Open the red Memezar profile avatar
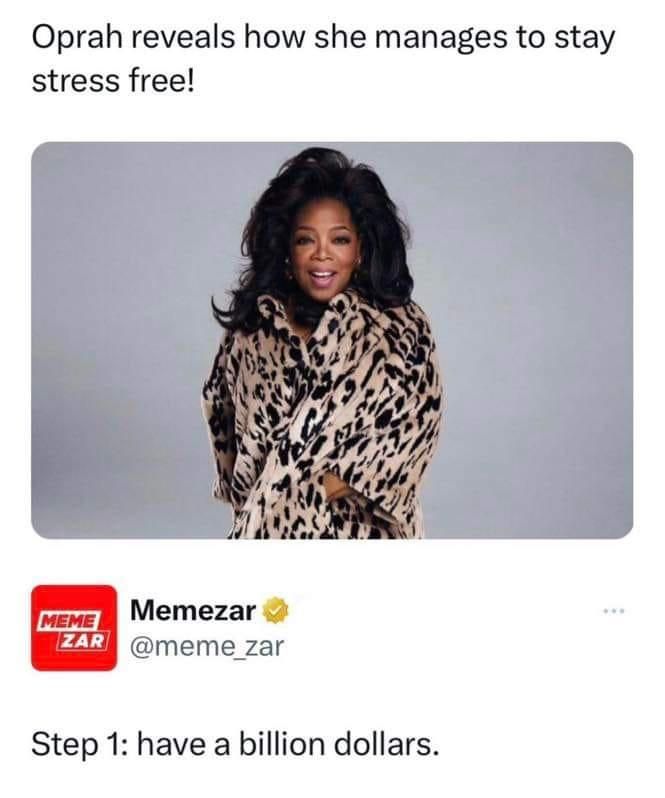 pyautogui.click(x=74, y=628)
